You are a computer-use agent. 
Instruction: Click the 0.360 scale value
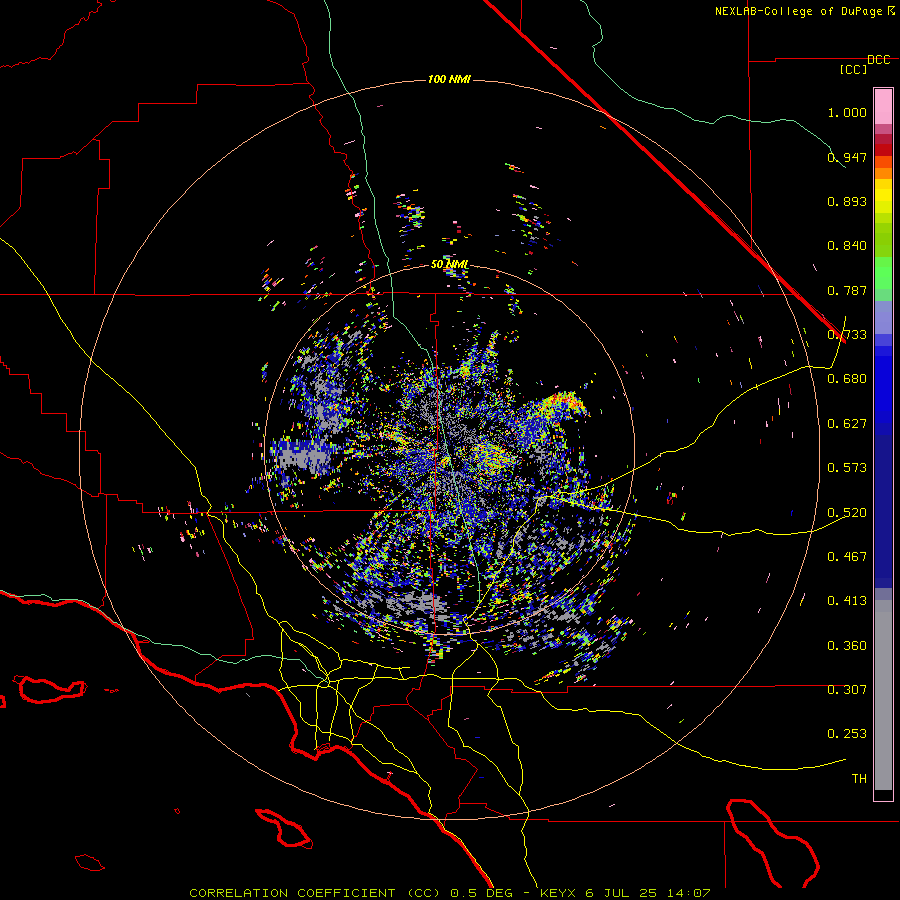[x=847, y=646]
